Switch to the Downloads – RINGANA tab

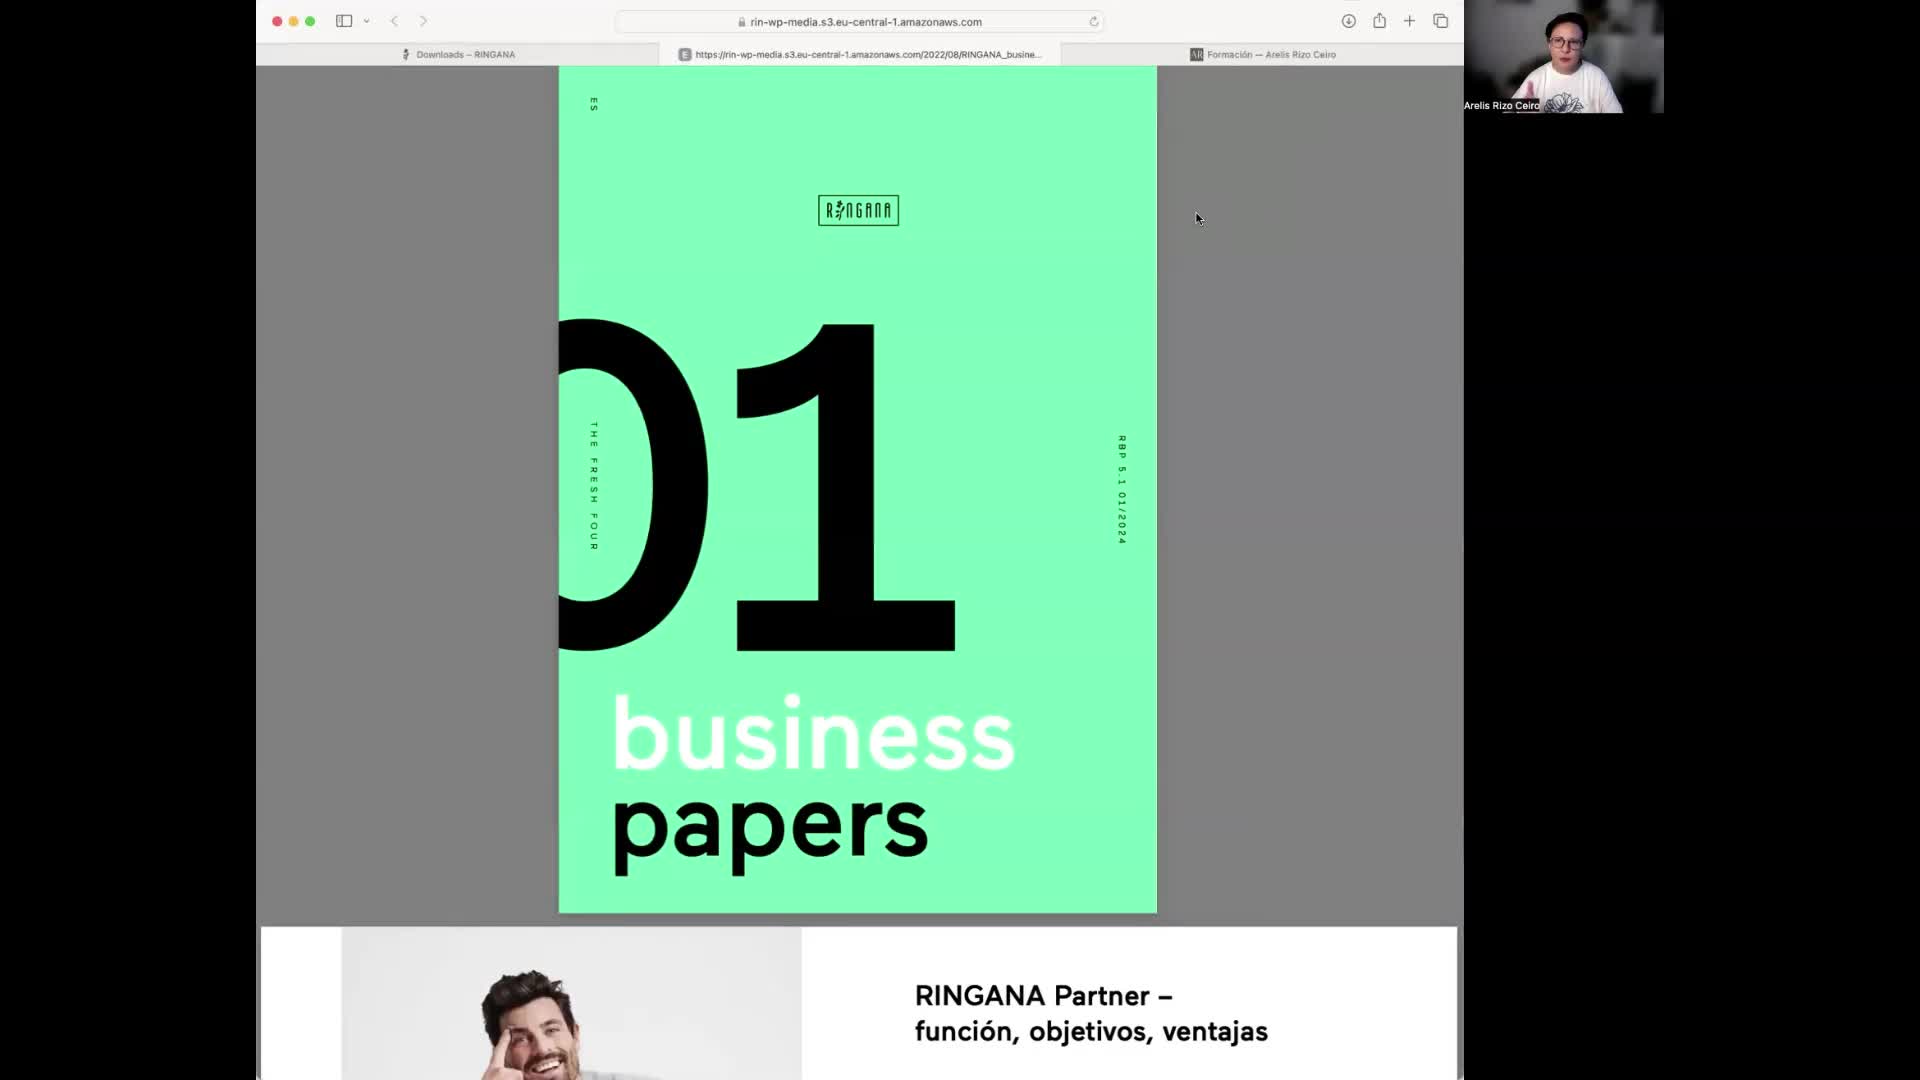pyautogui.click(x=458, y=55)
